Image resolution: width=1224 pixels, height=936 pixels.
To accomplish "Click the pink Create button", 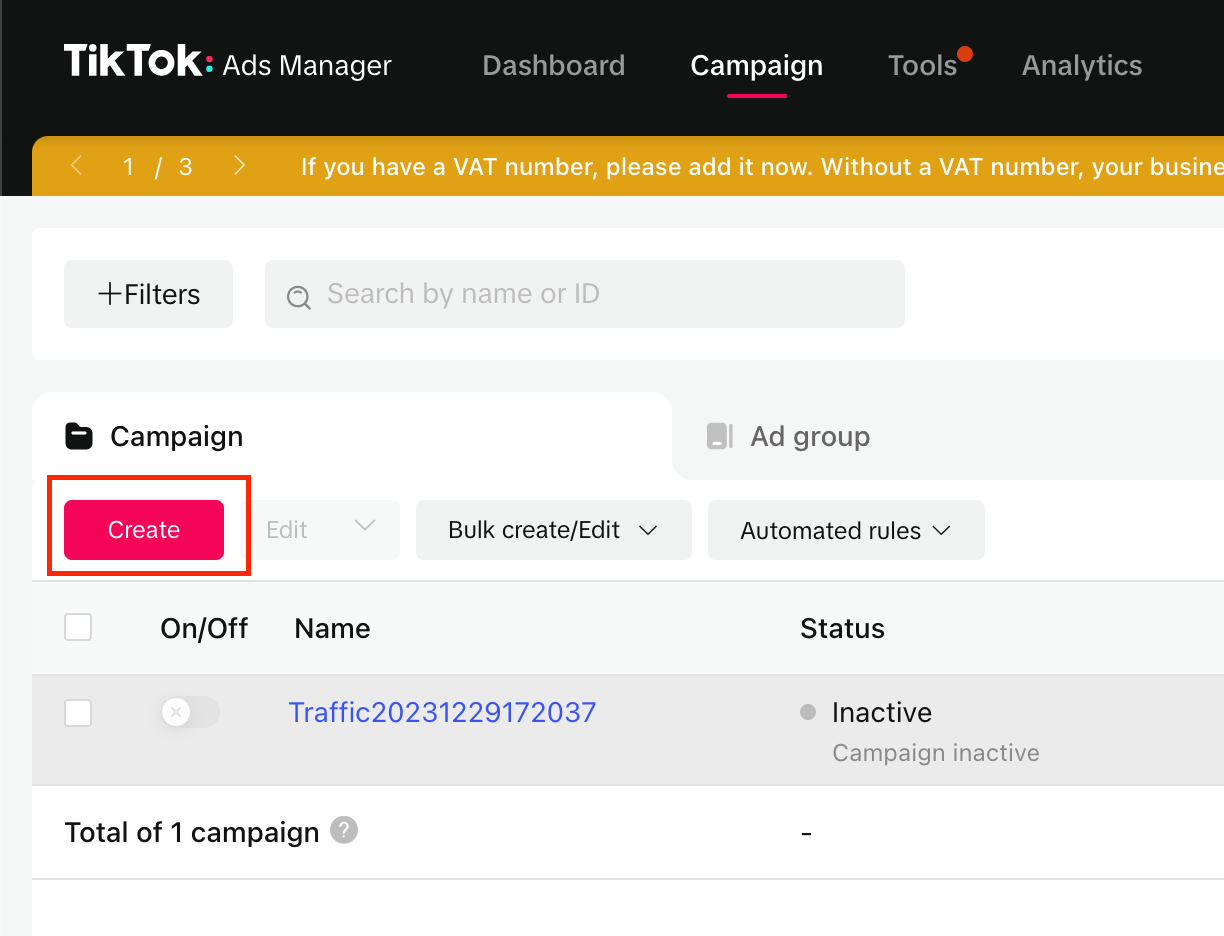I will point(144,530).
